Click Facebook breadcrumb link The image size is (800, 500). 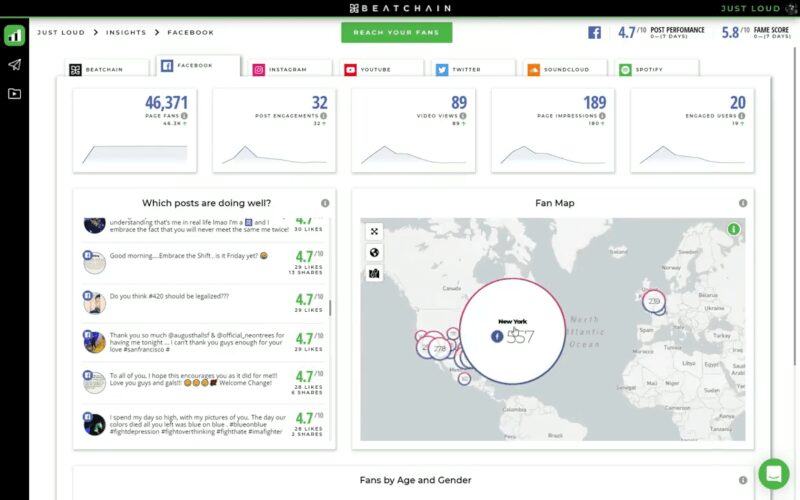click(x=191, y=32)
